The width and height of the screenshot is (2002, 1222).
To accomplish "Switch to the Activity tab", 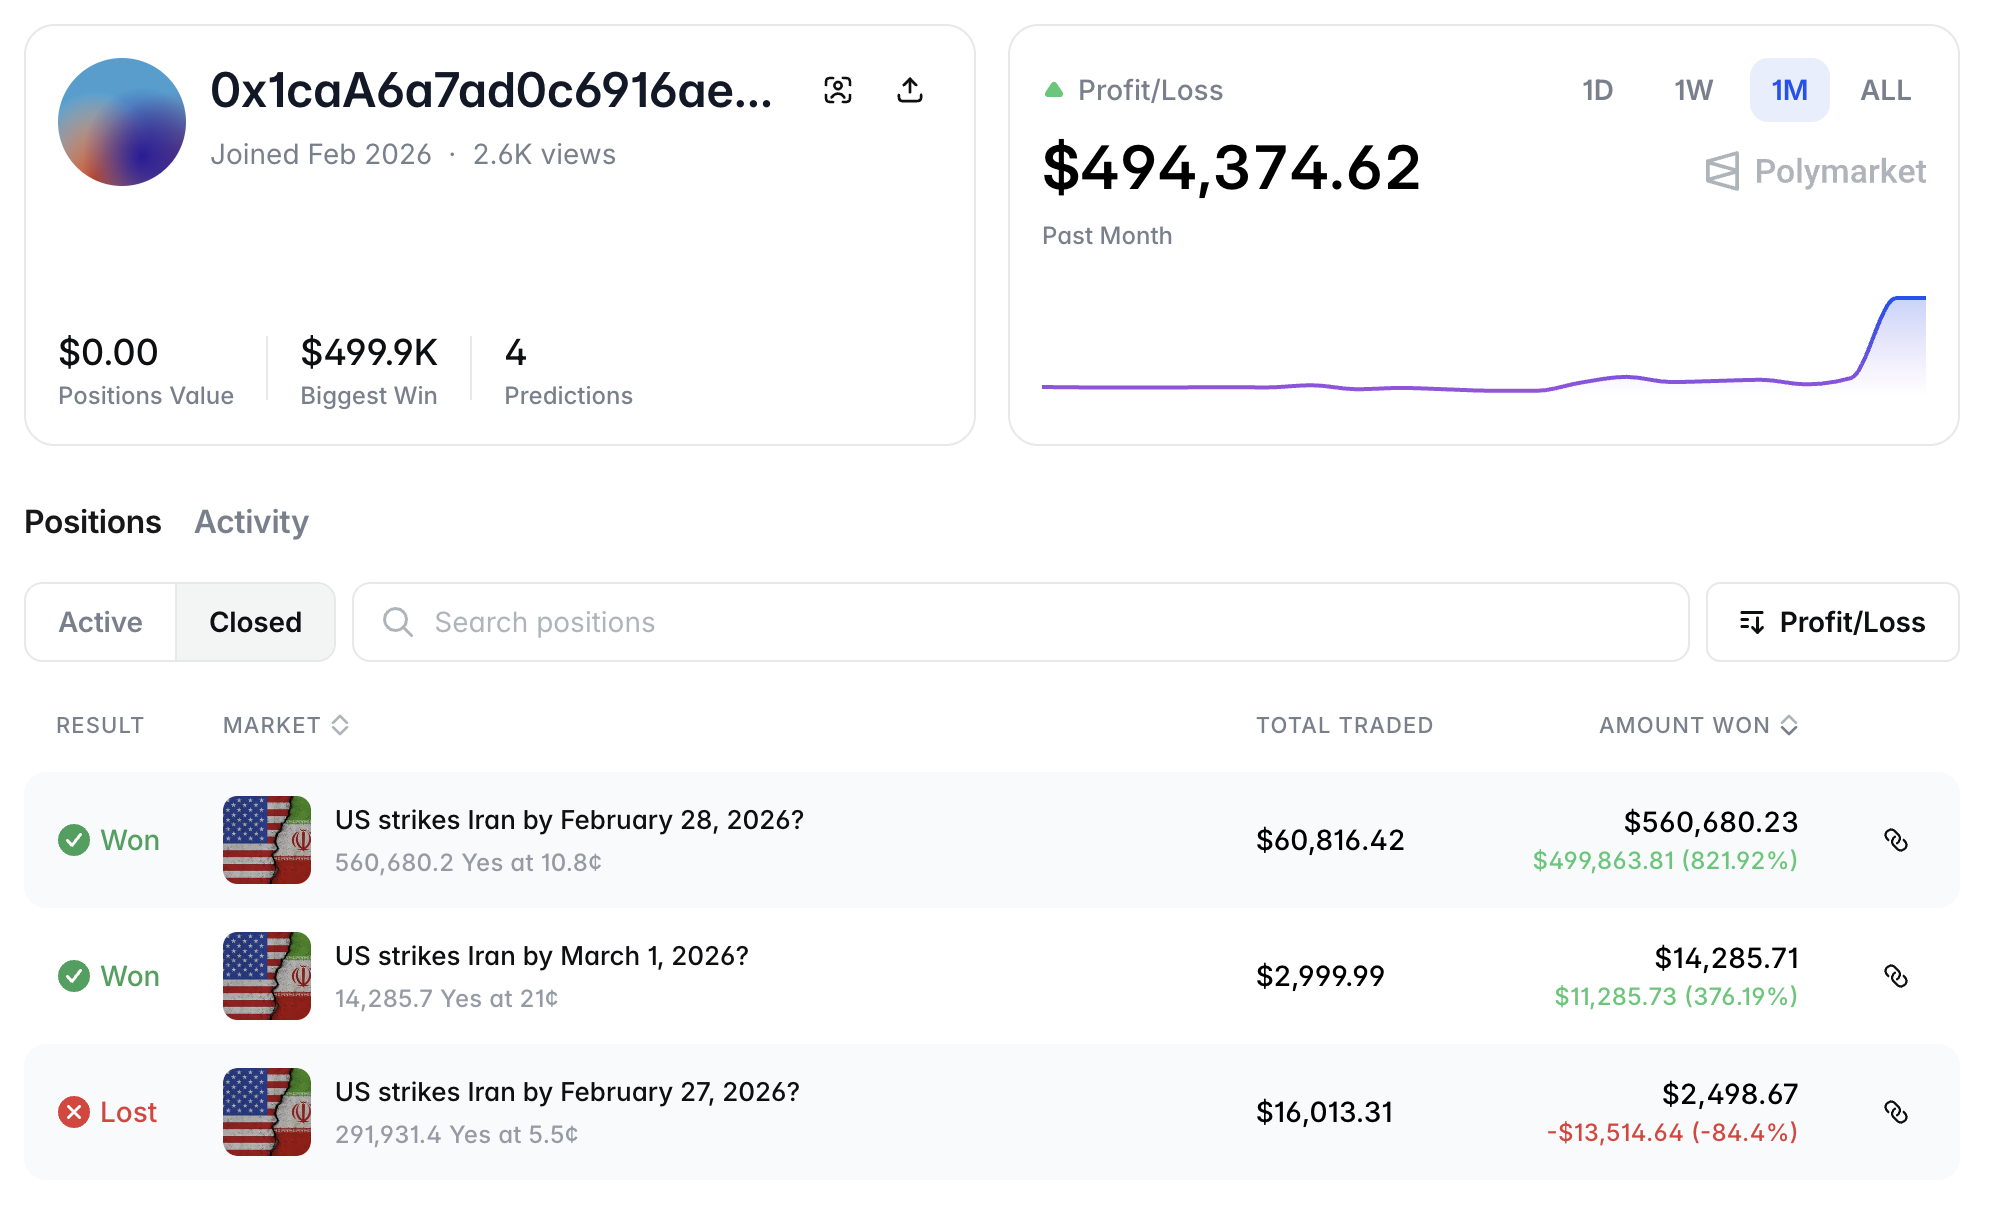I will tap(251, 522).
